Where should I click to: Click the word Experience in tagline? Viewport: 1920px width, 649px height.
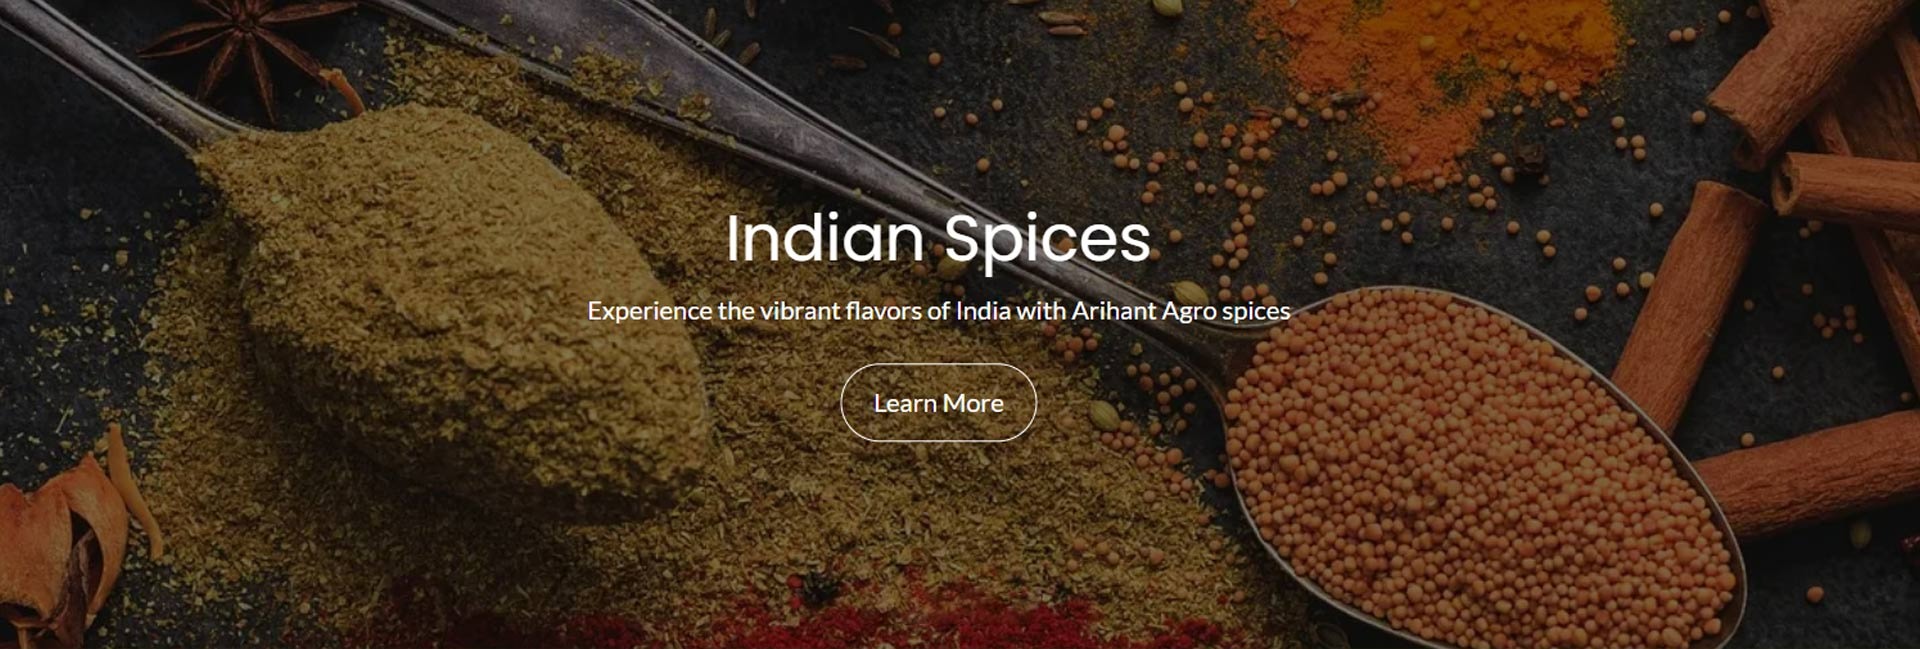pos(649,311)
